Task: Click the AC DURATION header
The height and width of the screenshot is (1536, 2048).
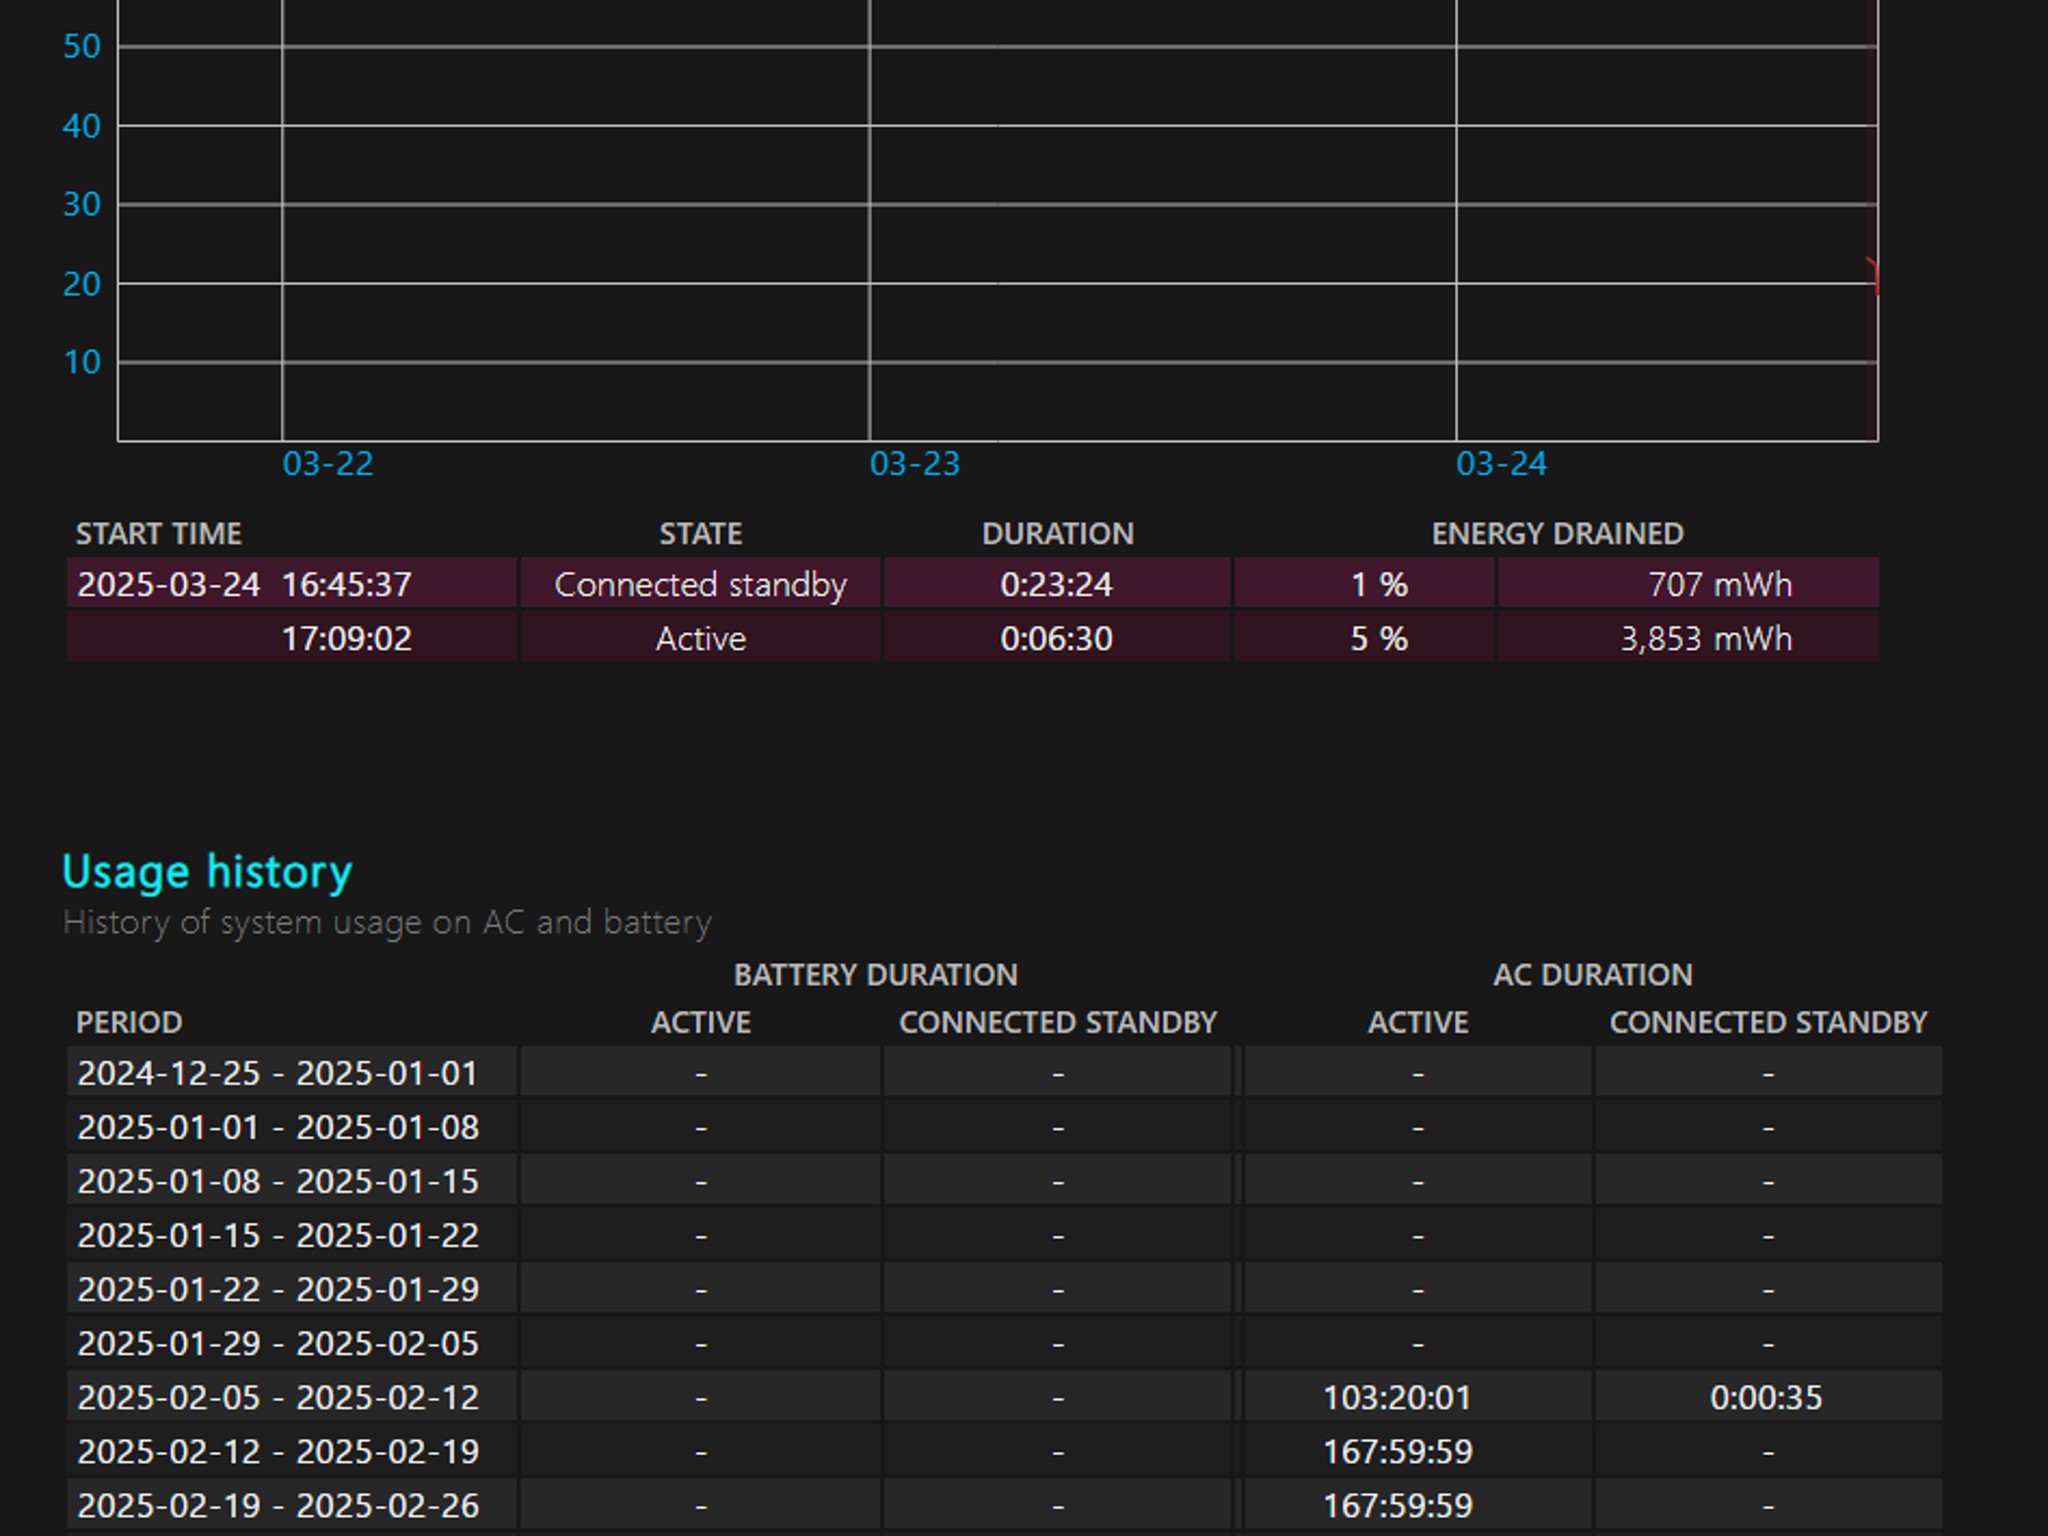Action: [1592, 974]
